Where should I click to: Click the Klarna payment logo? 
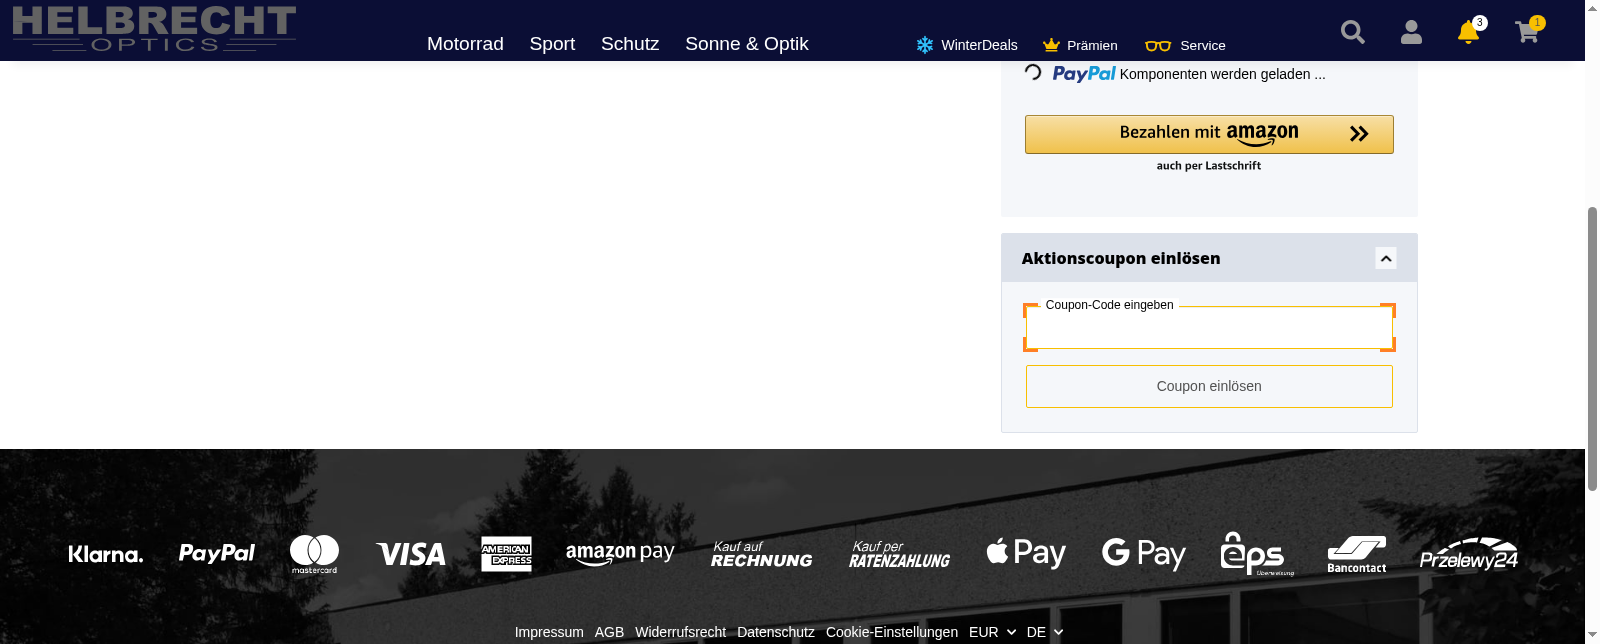[106, 554]
